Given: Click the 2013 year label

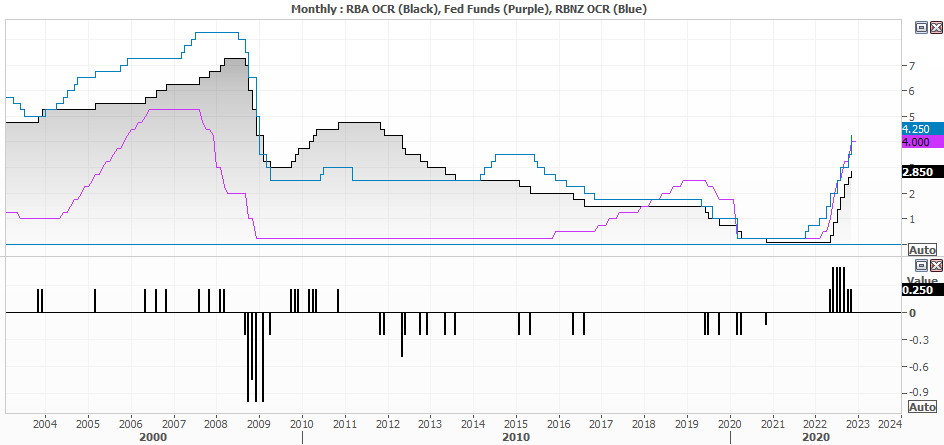Looking at the screenshot, I should tap(430, 423).
